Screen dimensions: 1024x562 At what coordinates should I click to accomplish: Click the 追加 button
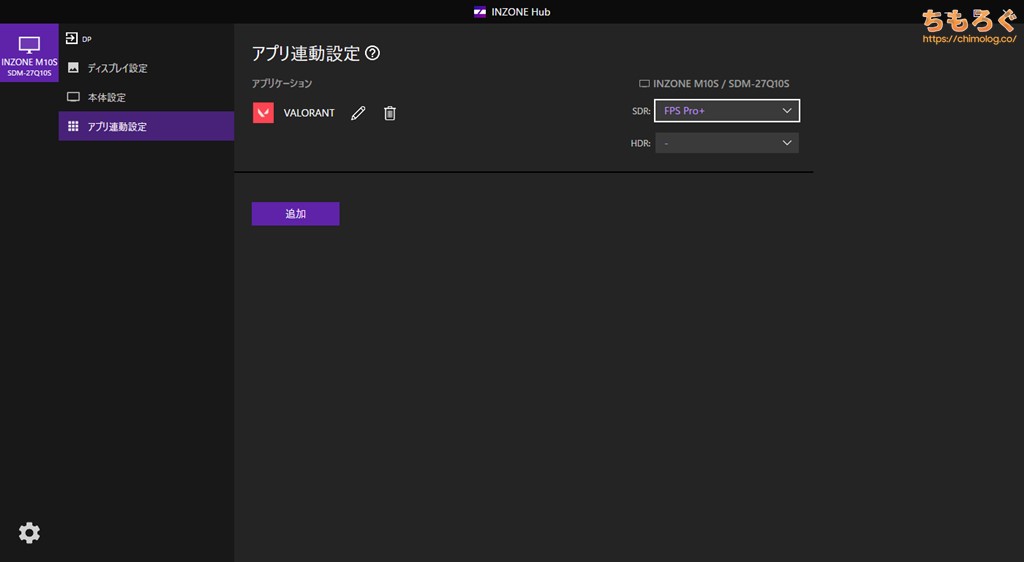click(x=295, y=213)
